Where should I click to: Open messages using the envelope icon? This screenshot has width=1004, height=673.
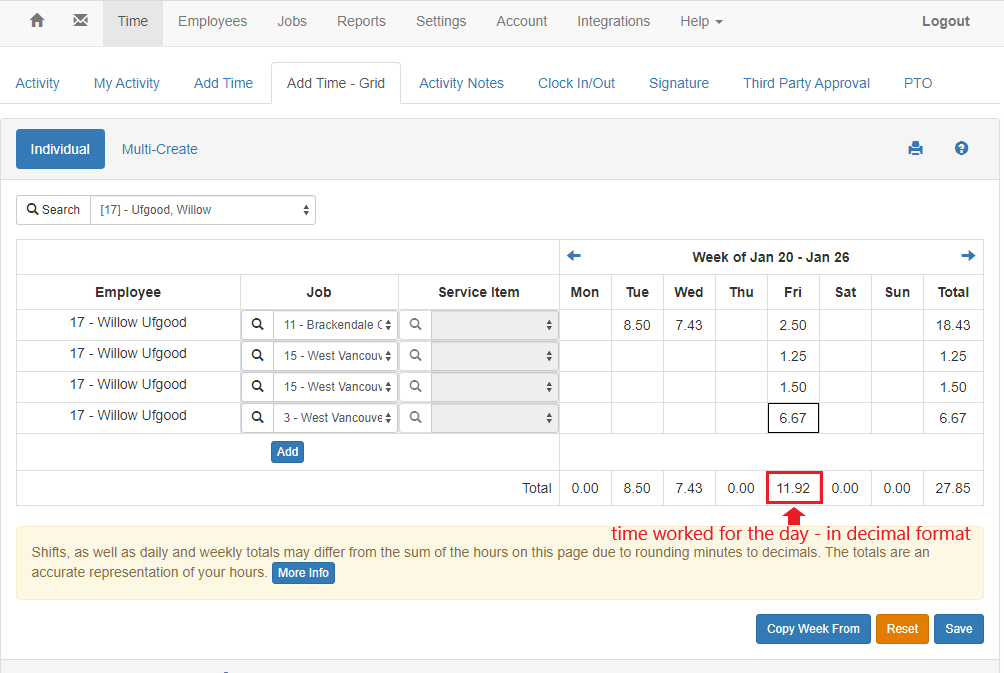80,20
